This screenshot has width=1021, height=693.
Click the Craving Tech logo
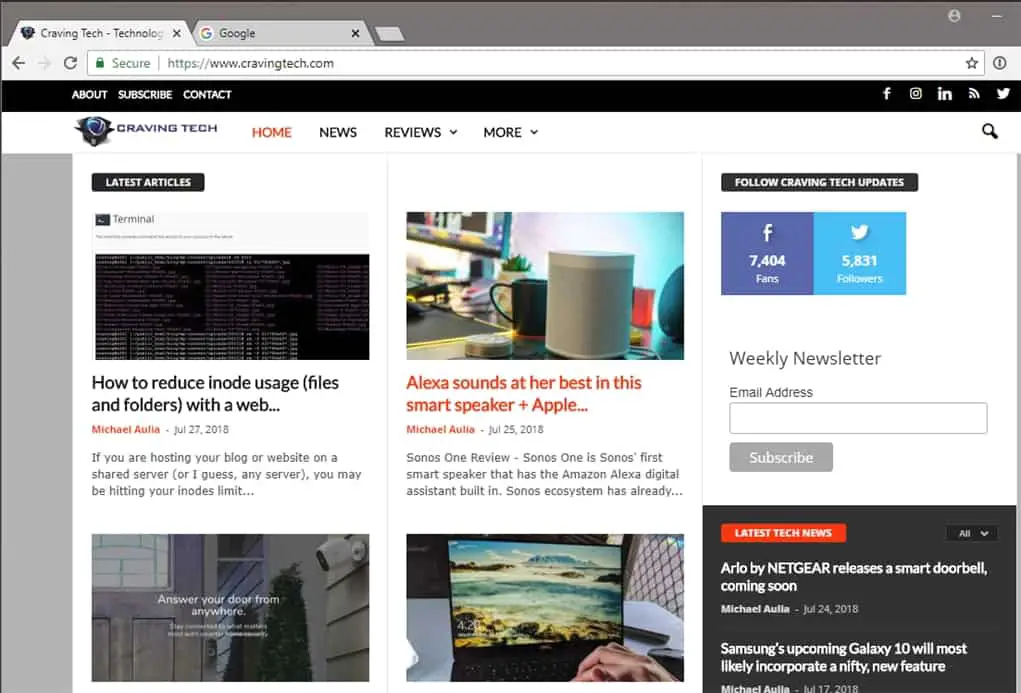click(x=145, y=130)
